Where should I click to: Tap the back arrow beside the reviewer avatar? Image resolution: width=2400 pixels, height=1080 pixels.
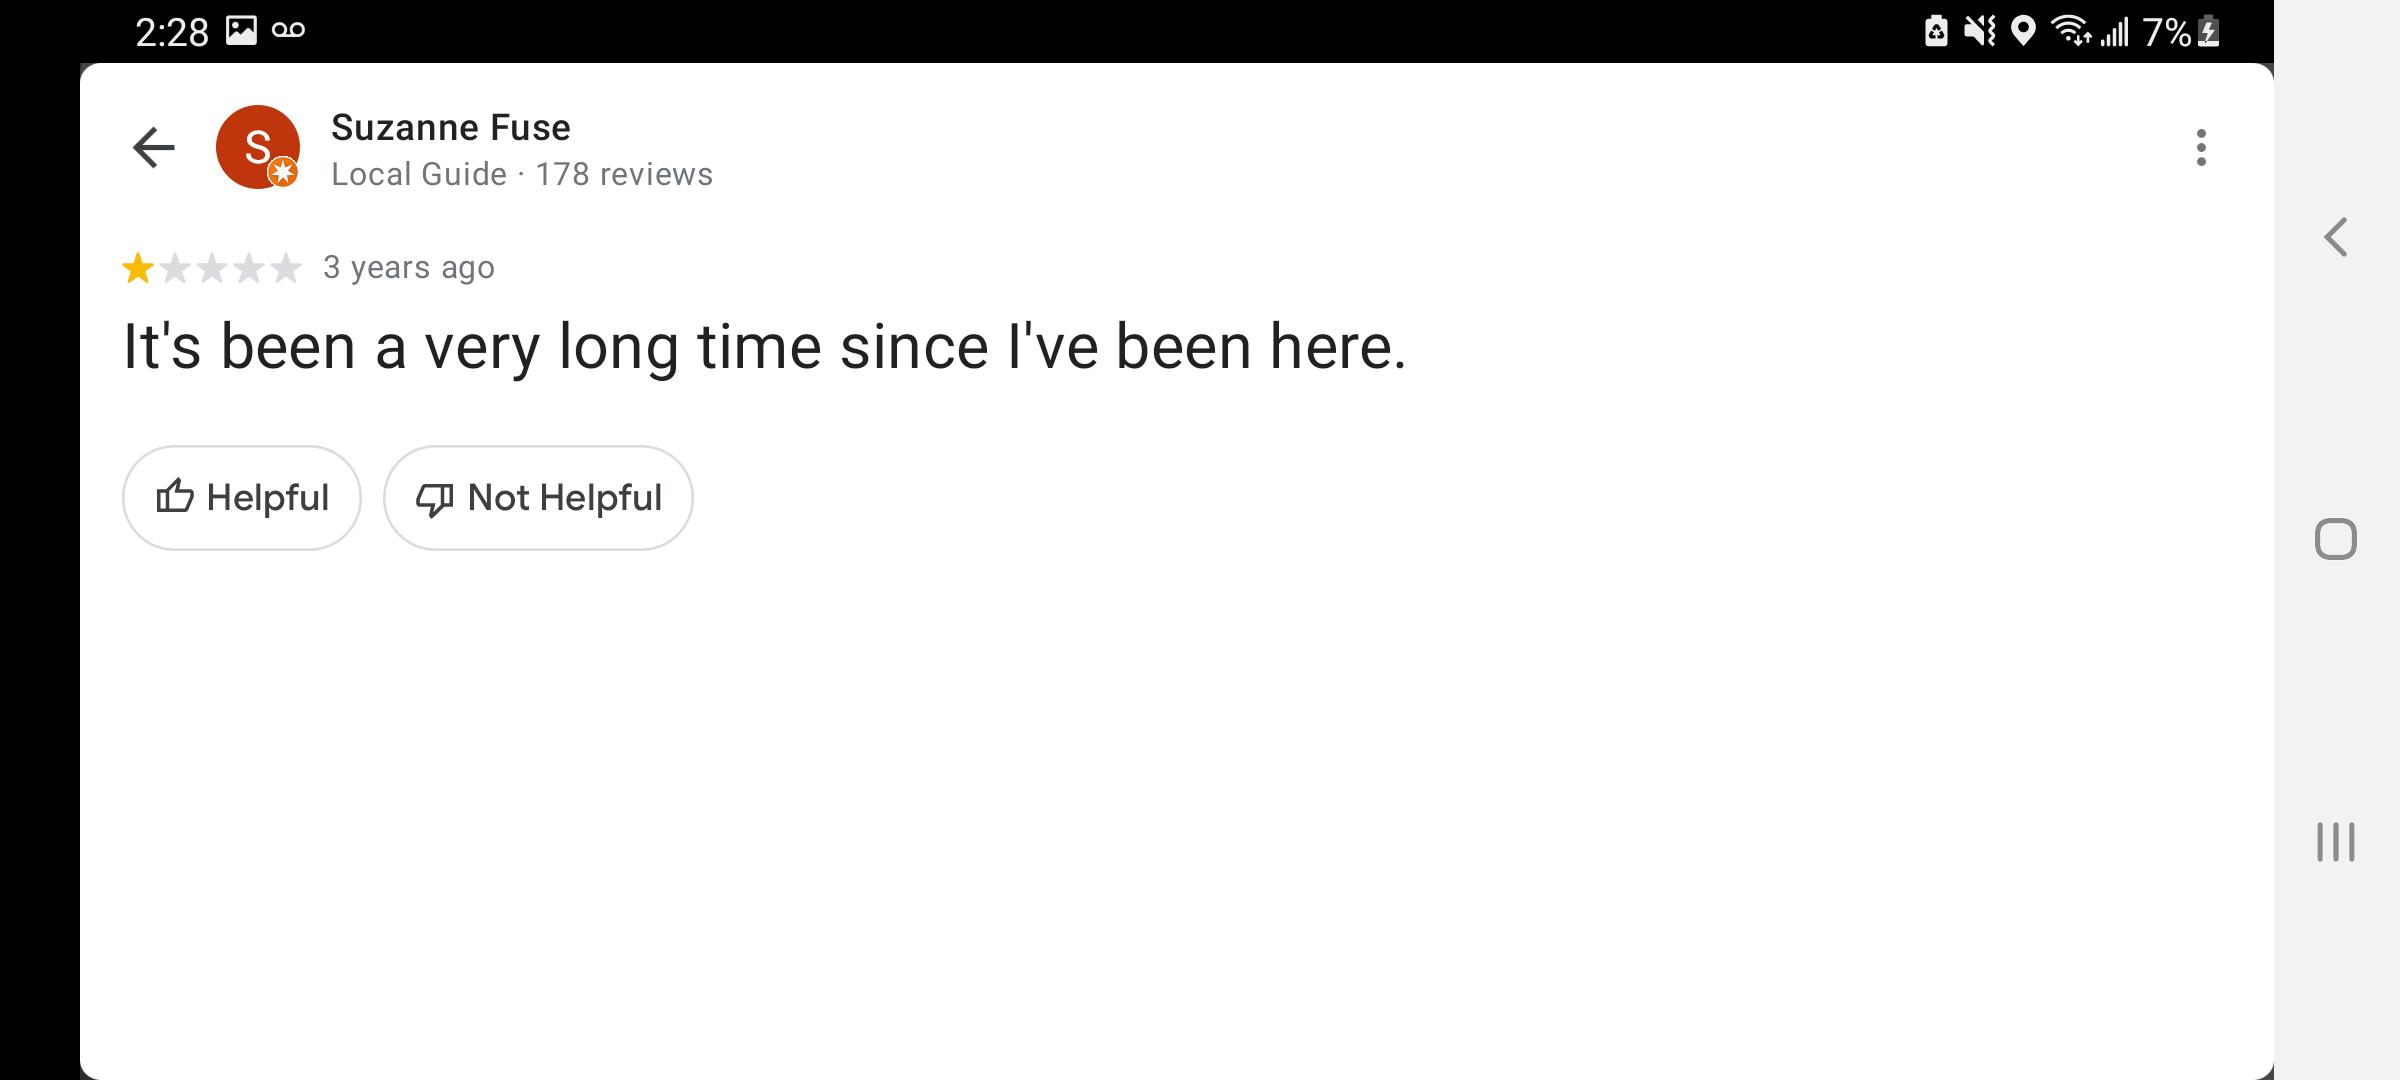pyautogui.click(x=154, y=148)
